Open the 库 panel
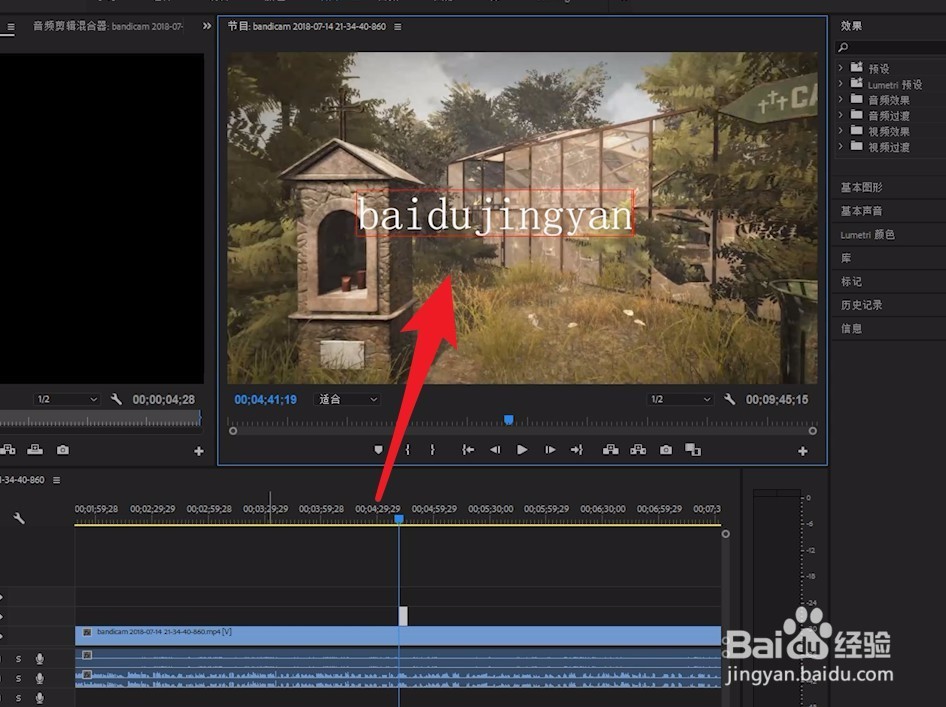Image resolution: width=946 pixels, height=707 pixels. click(846, 258)
